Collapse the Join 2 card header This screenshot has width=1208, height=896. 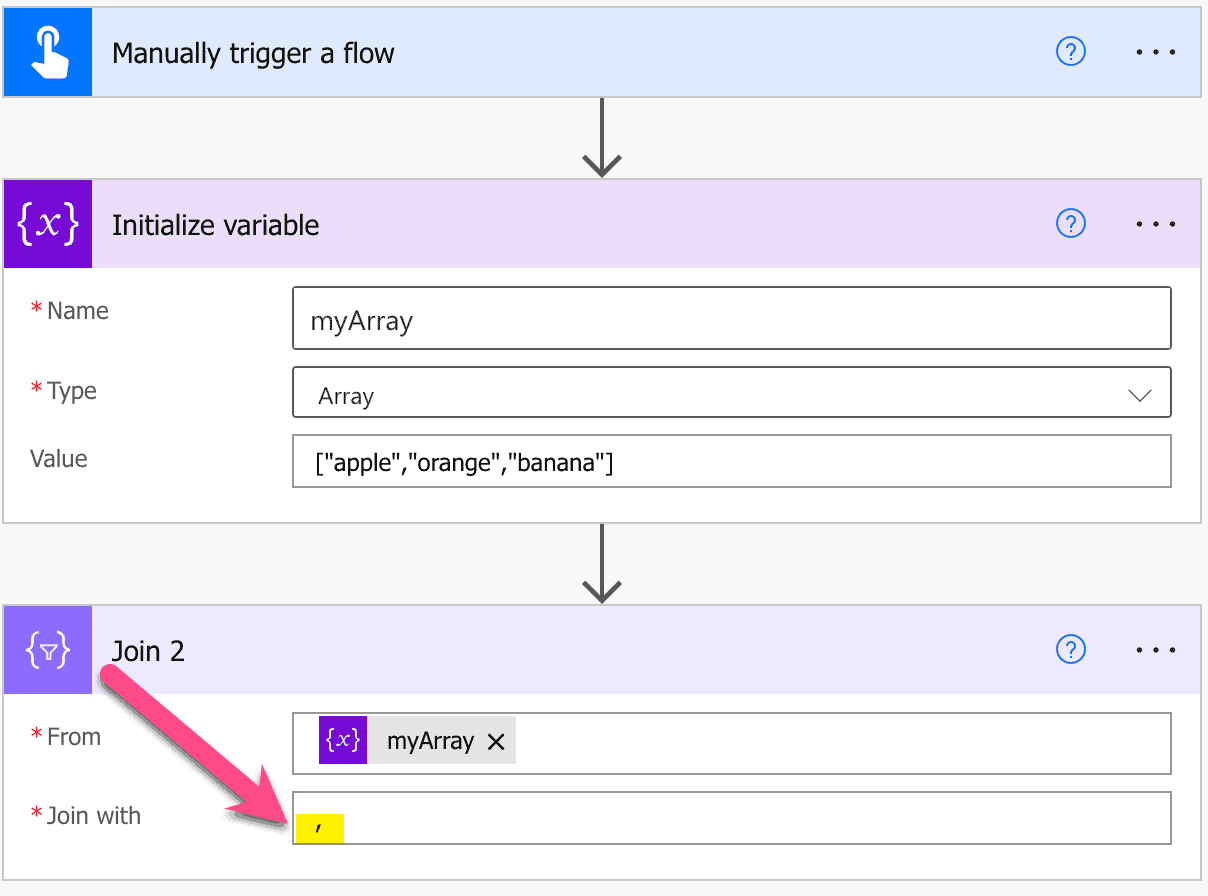[600, 650]
